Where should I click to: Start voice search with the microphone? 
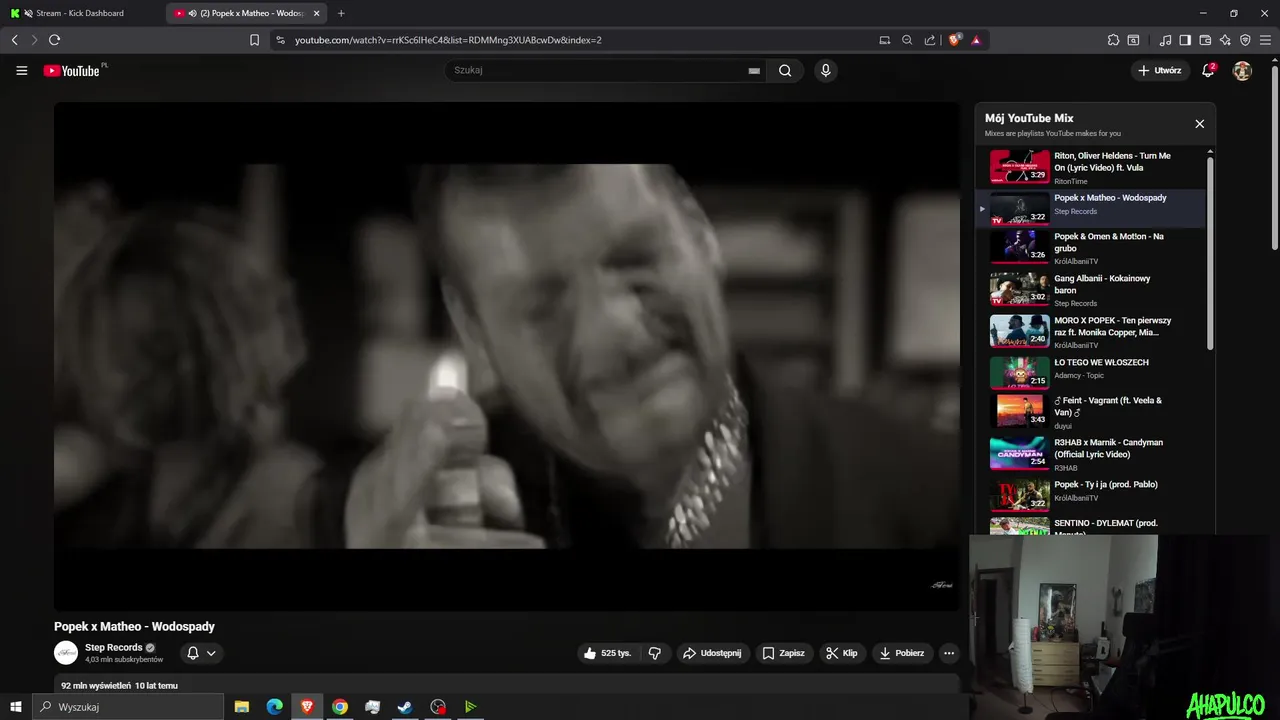coord(825,70)
